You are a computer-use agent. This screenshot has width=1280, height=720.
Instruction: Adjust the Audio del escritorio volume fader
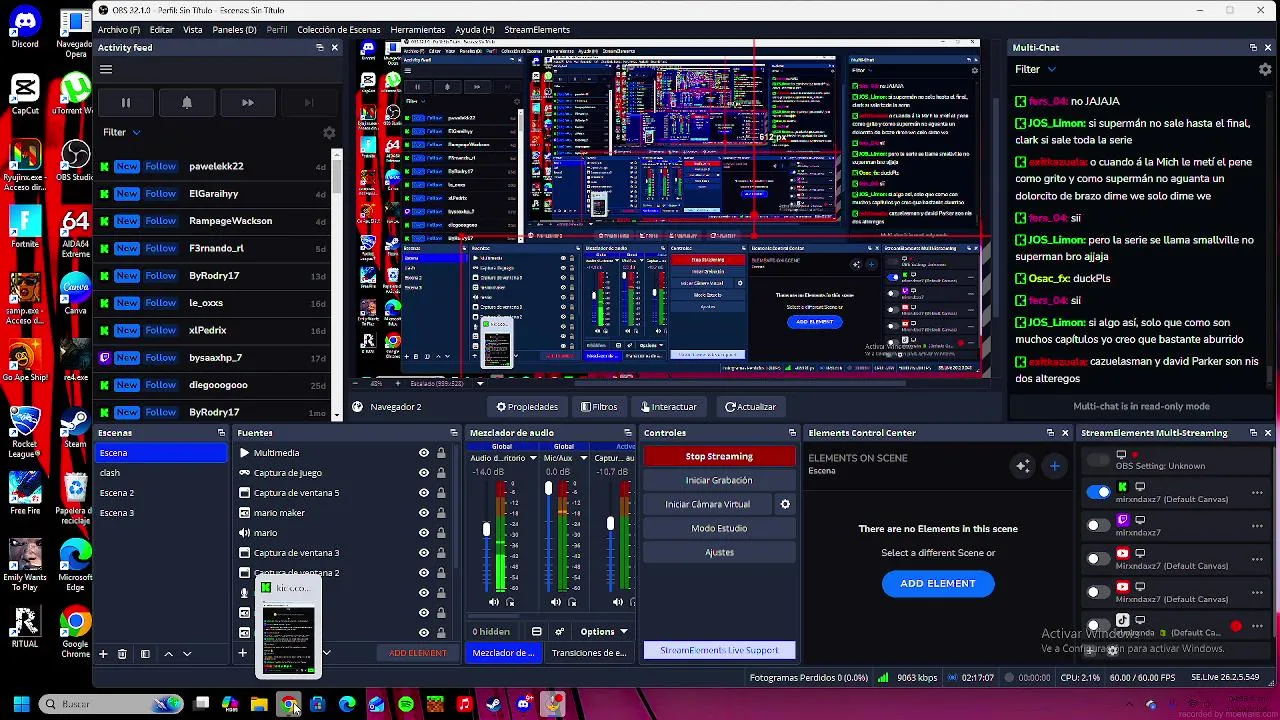tap(487, 529)
